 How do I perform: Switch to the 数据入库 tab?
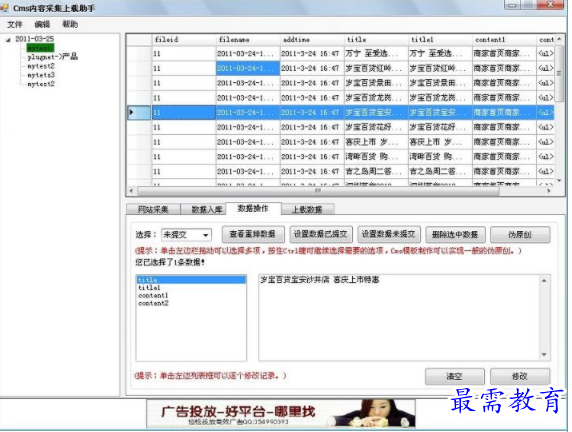tap(207, 209)
